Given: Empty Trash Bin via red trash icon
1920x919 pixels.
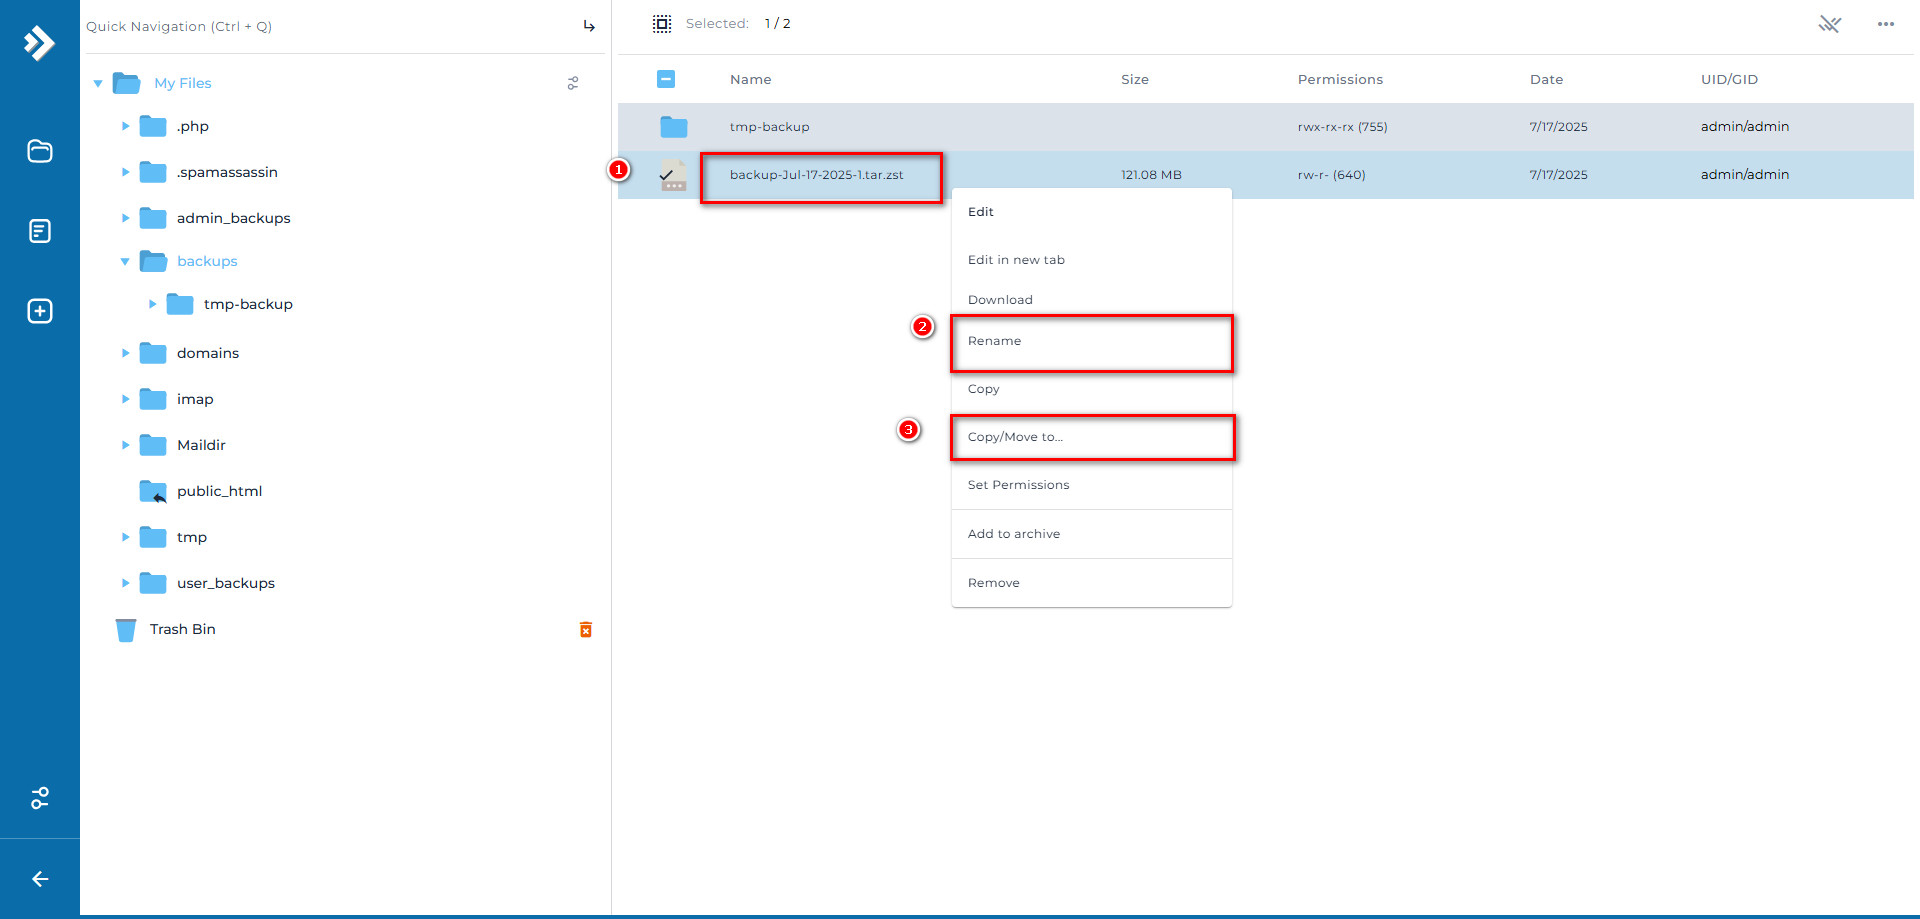Looking at the screenshot, I should tap(586, 629).
